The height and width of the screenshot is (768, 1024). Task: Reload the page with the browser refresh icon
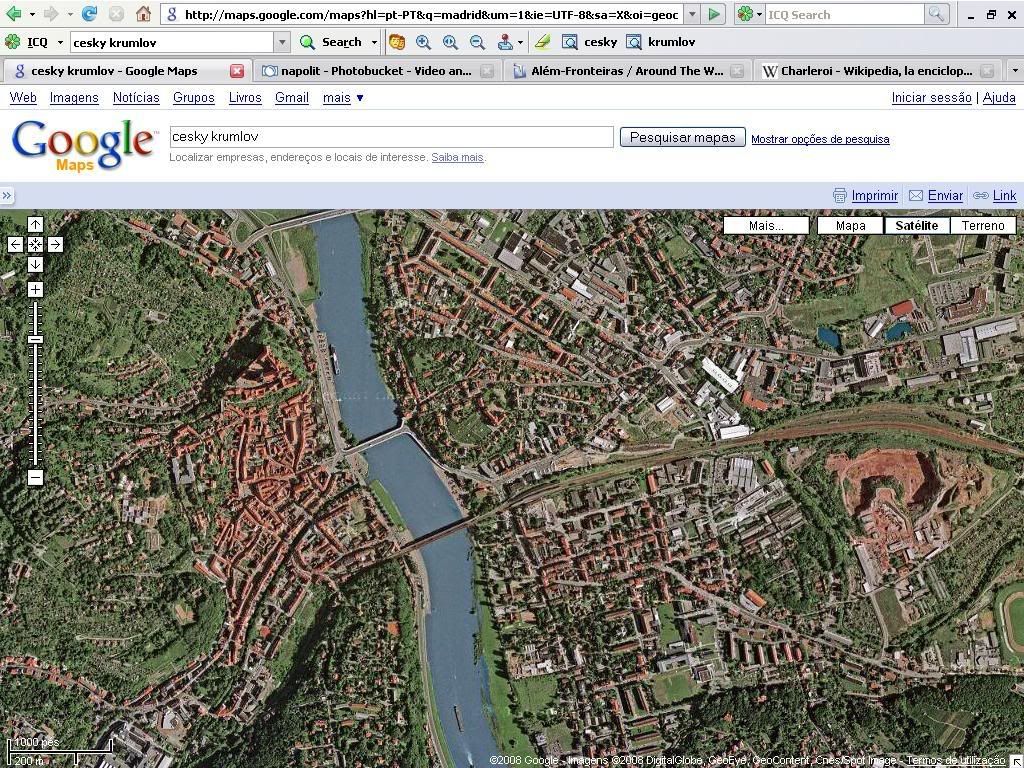[89, 14]
